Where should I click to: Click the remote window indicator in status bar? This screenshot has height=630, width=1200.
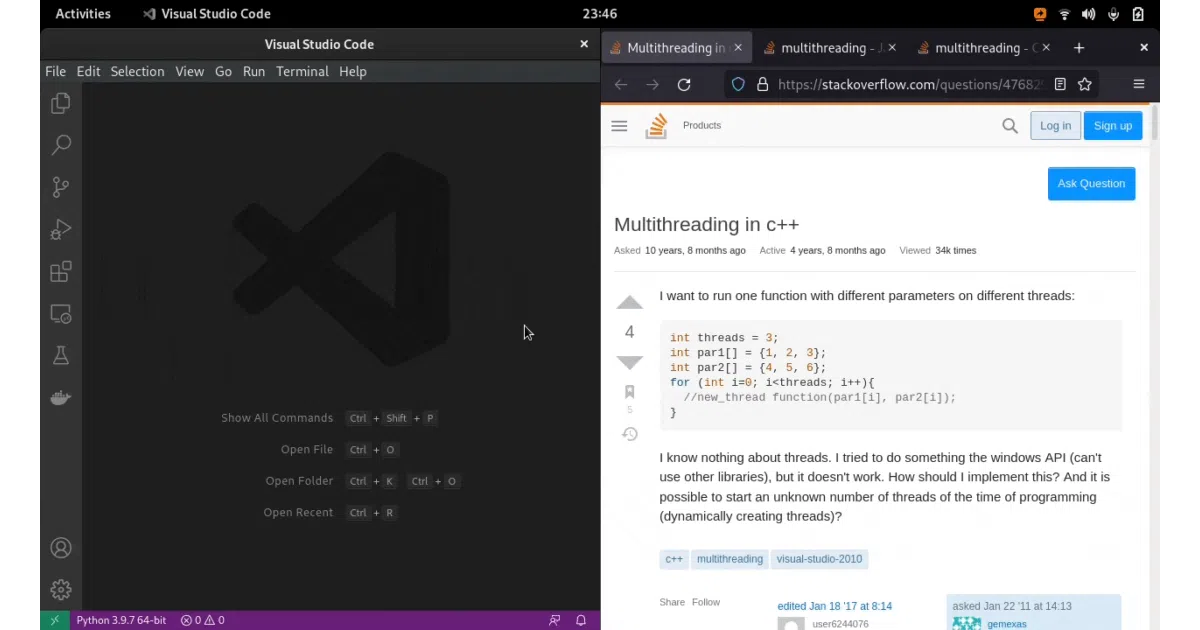click(55, 620)
